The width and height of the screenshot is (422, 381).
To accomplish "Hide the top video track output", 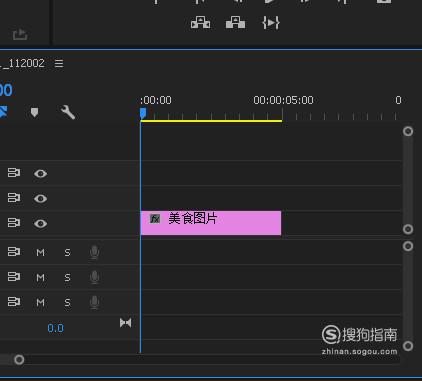I will [40, 173].
